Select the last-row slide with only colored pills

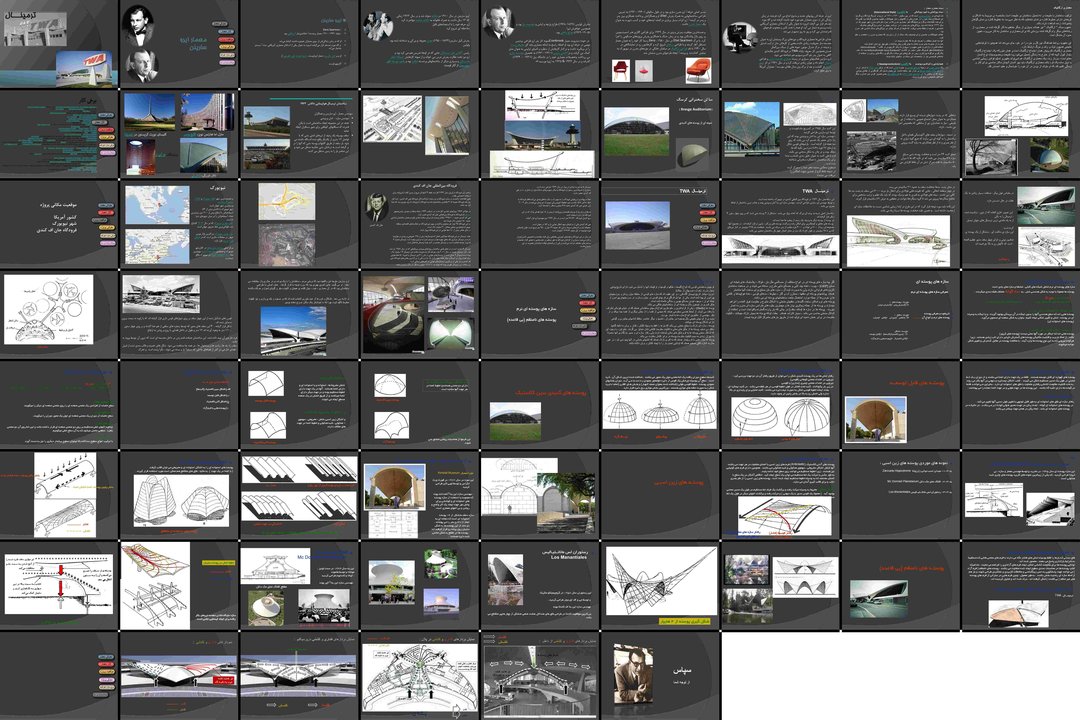pyautogui.click(x=59, y=675)
